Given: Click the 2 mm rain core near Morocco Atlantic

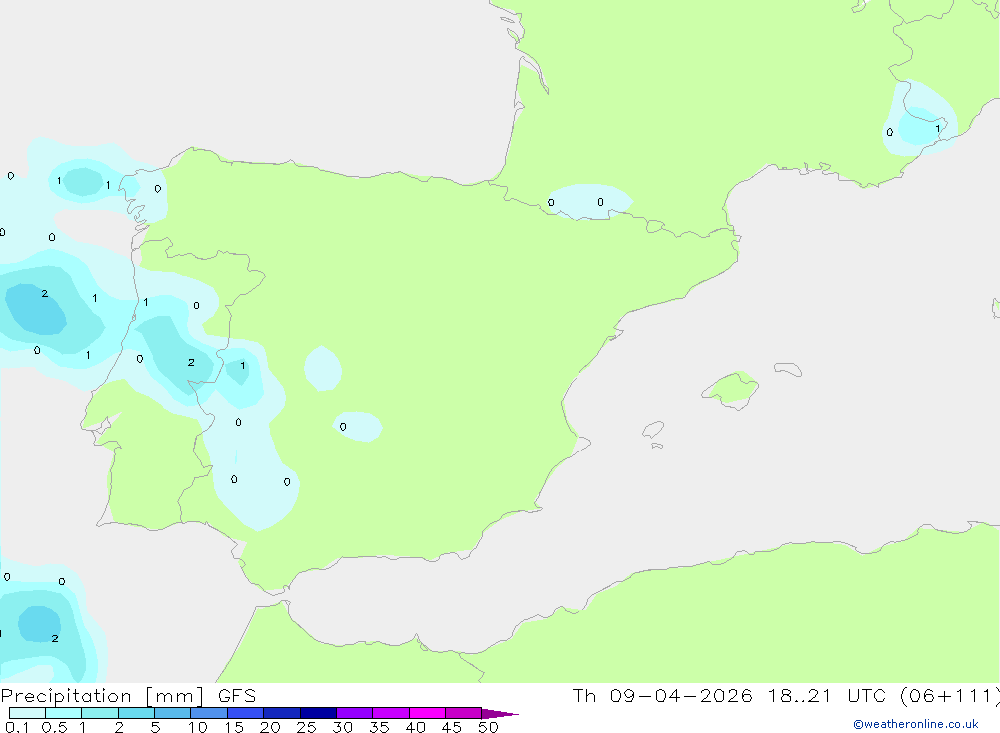Looking at the screenshot, I should 40,623.
